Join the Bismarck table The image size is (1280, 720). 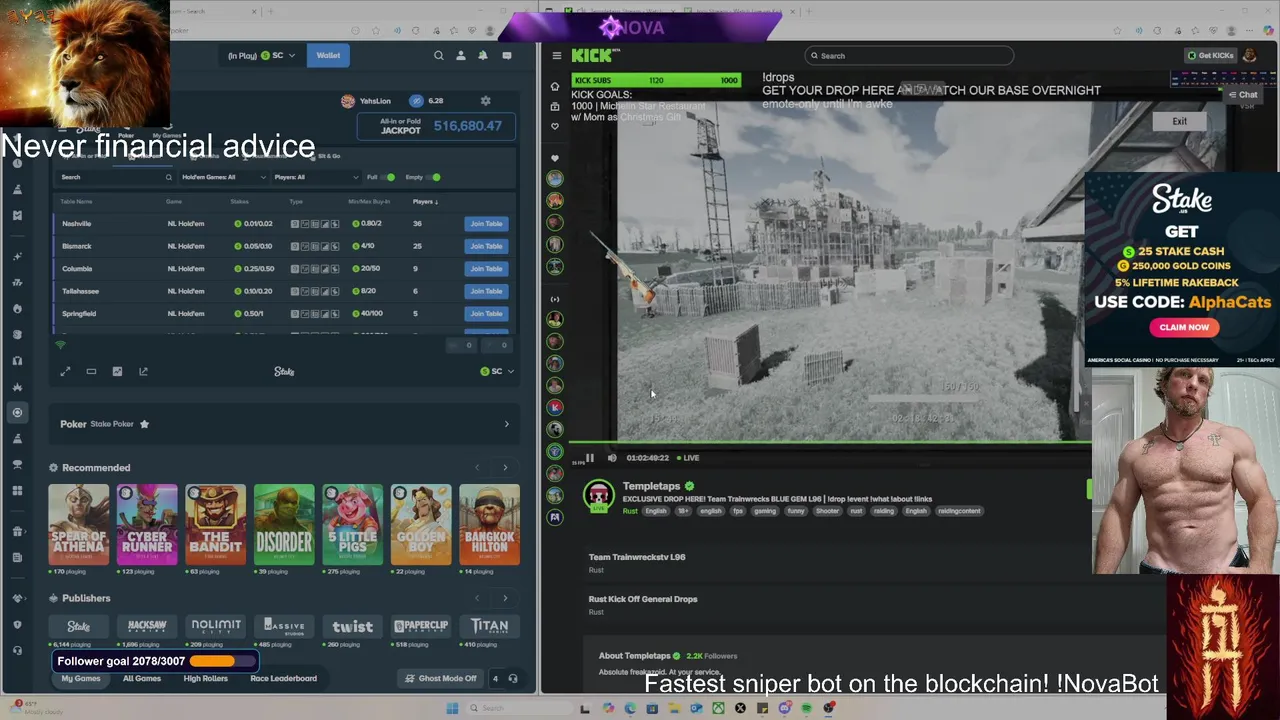tap(486, 246)
